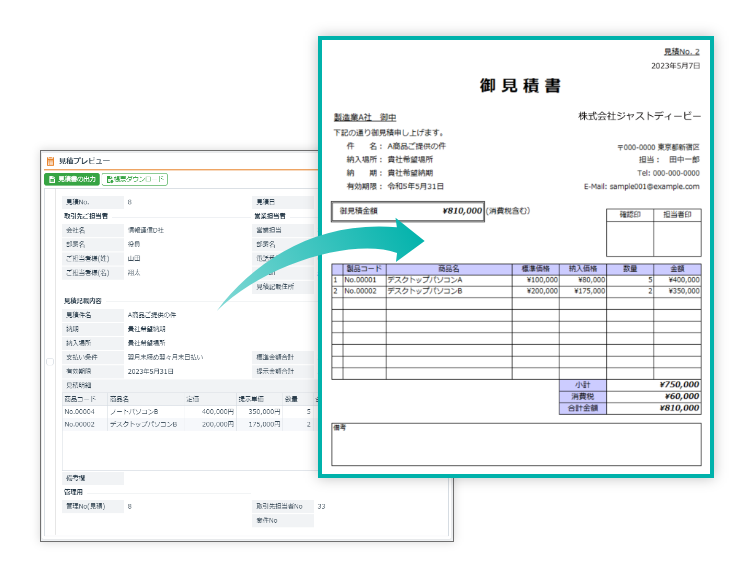Click the 見積書の出力 button
750x580 pixels.
pyautogui.click(x=72, y=179)
